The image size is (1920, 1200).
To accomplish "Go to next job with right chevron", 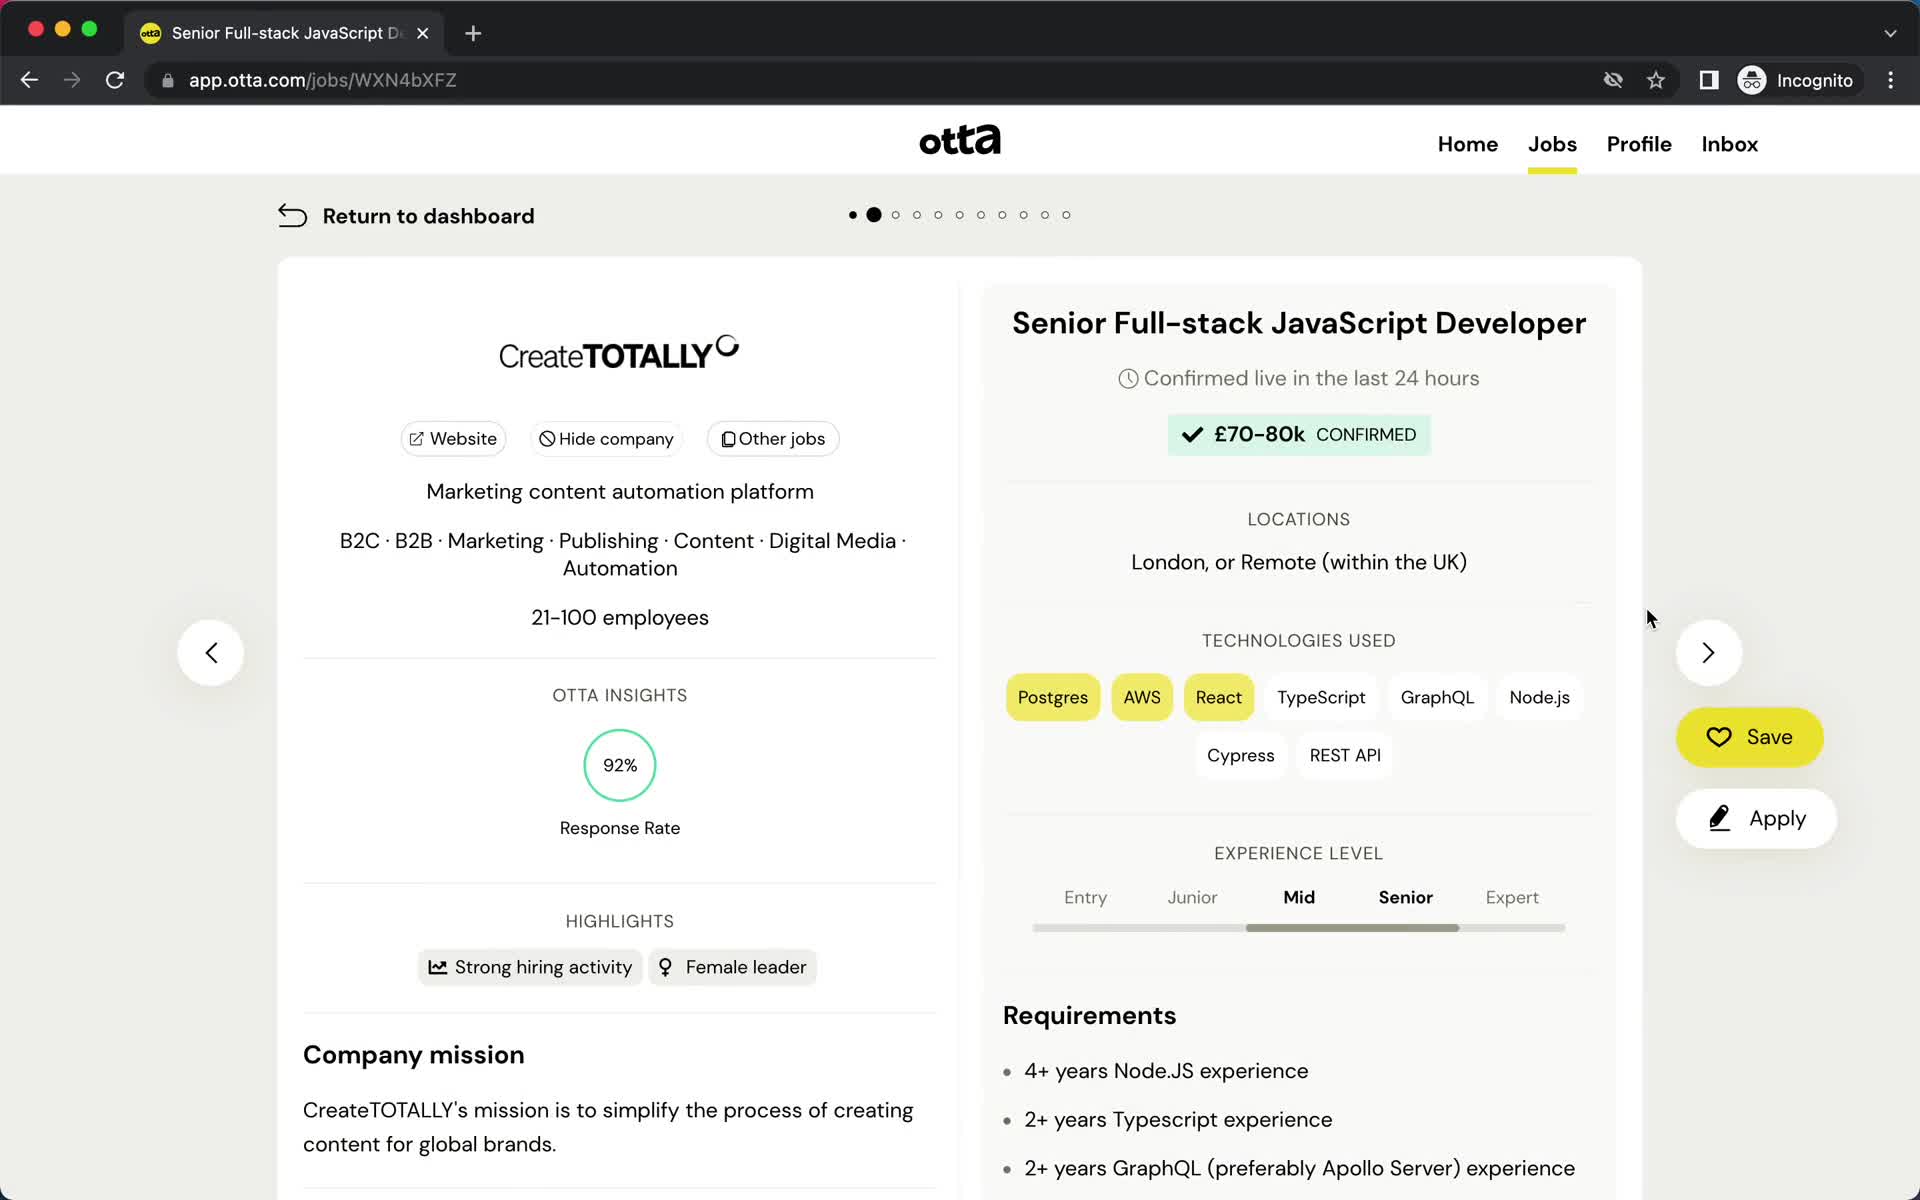I will pos(1708,653).
